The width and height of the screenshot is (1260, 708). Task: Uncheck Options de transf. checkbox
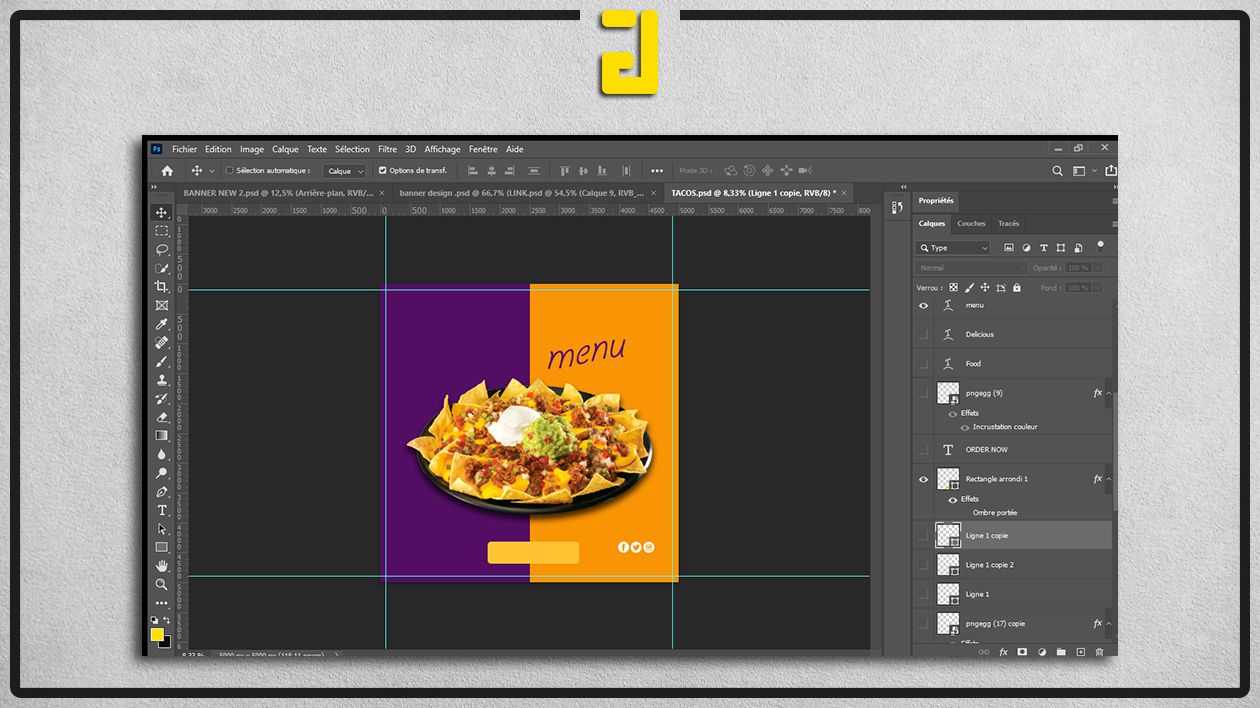(382, 171)
